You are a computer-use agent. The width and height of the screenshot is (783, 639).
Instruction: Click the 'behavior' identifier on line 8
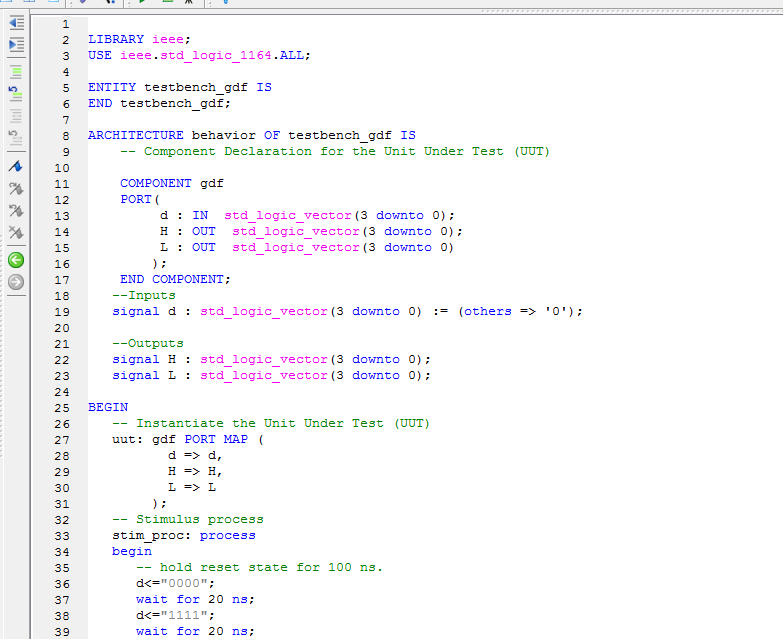click(223, 135)
